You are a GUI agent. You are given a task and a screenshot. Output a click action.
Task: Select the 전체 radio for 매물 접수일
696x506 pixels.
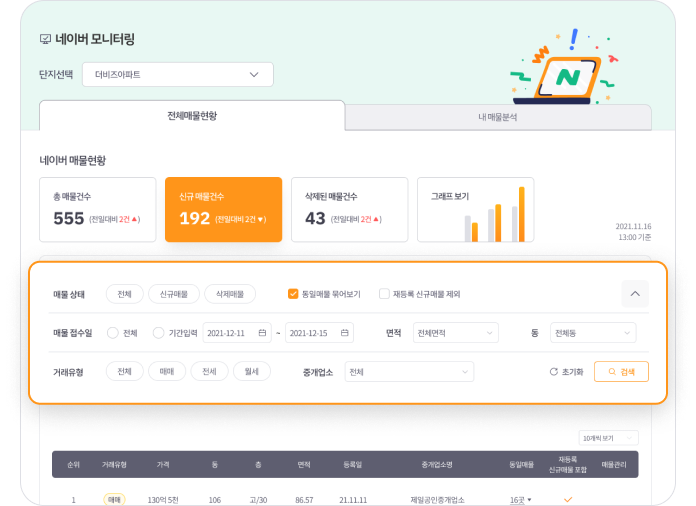point(113,333)
